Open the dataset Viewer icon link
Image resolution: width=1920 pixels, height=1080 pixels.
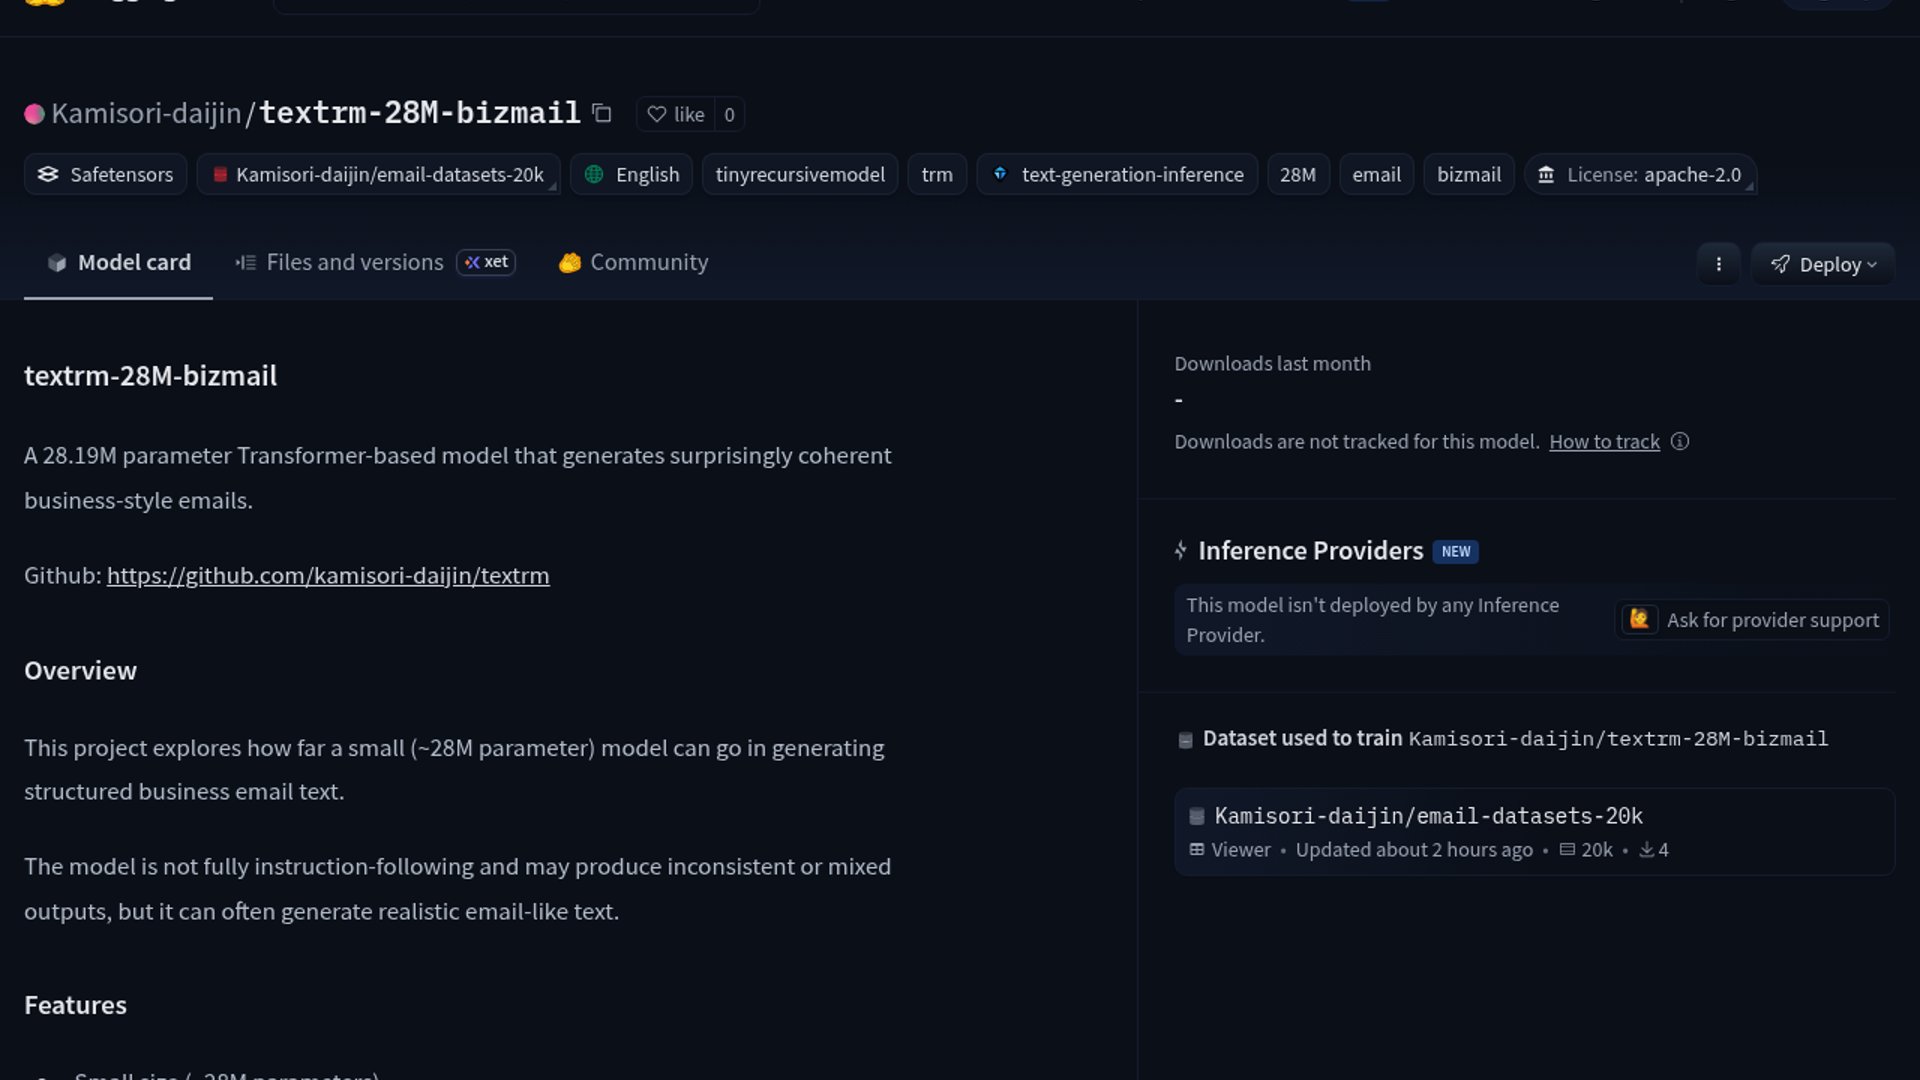point(1230,850)
